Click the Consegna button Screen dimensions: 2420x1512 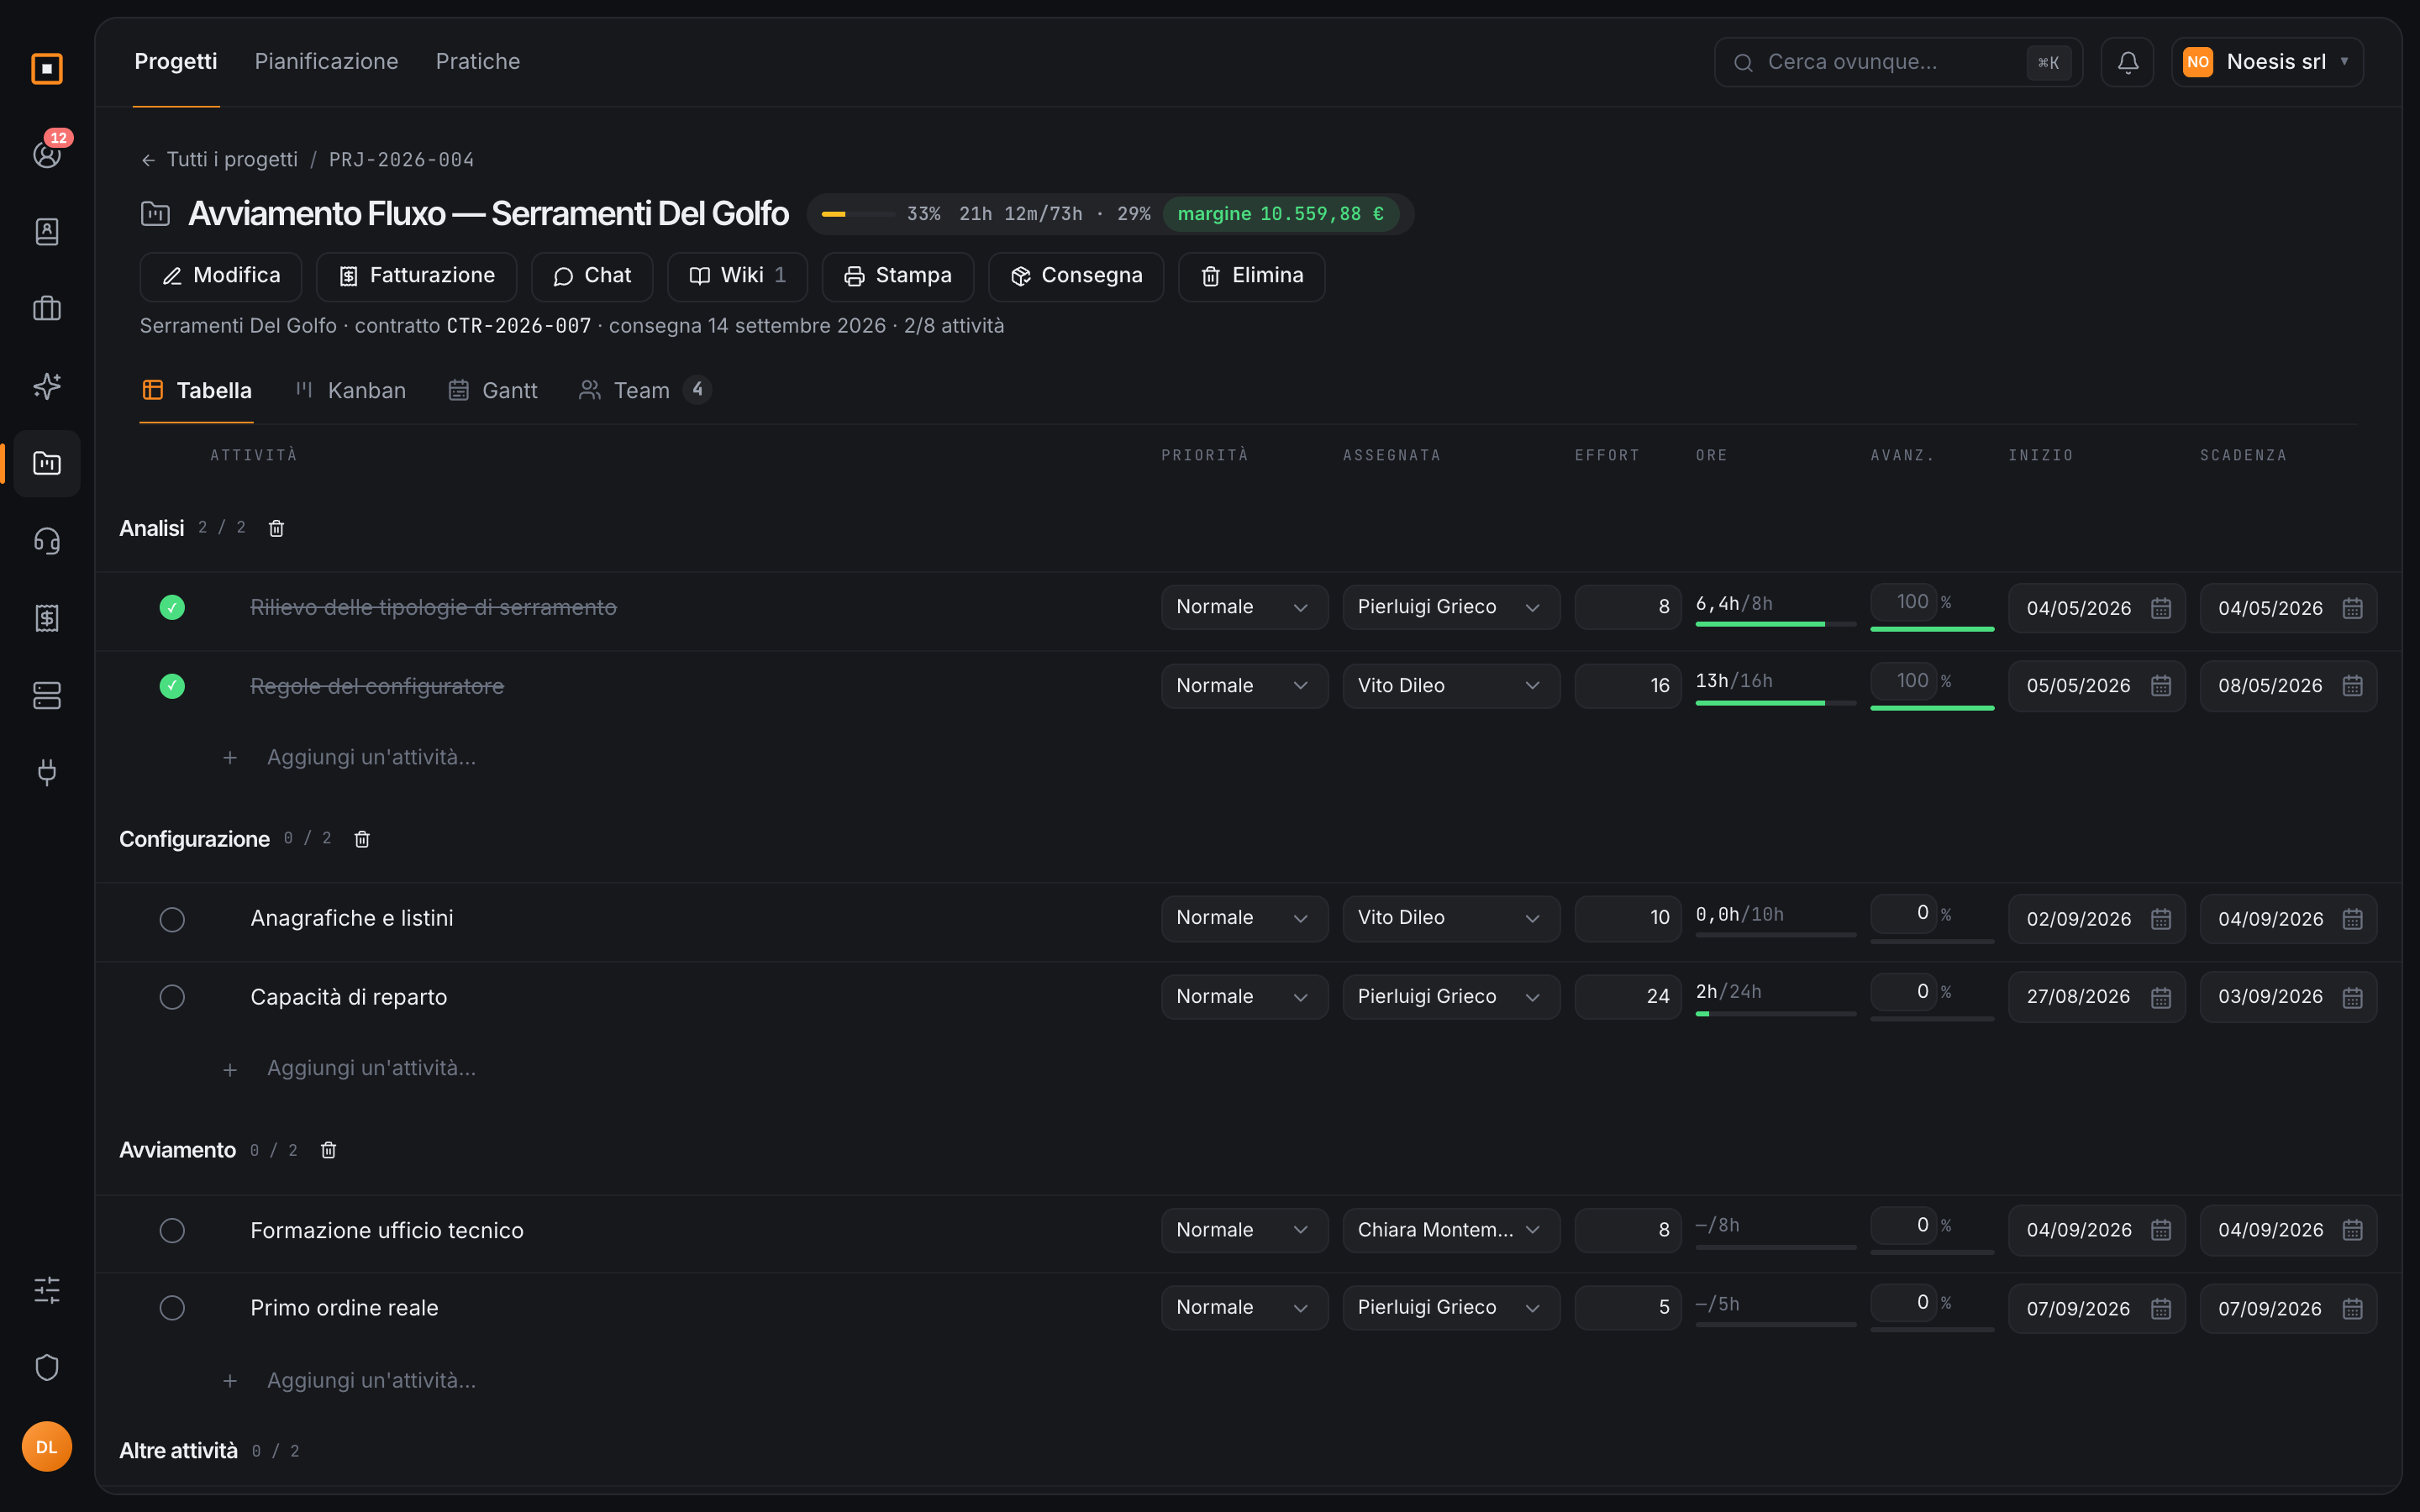pos(1076,276)
